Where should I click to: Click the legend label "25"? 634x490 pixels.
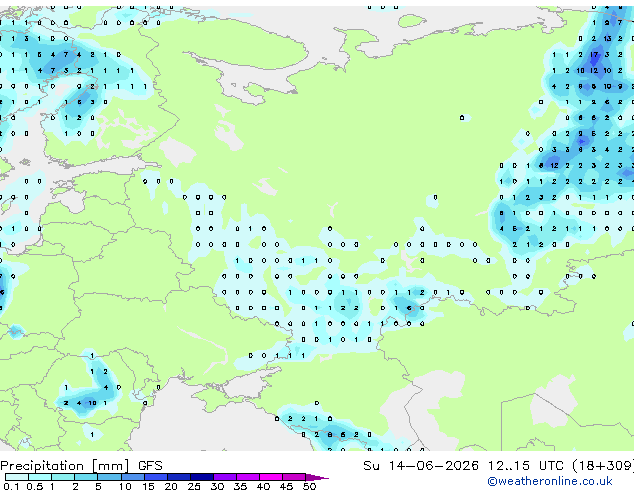[x=194, y=486]
